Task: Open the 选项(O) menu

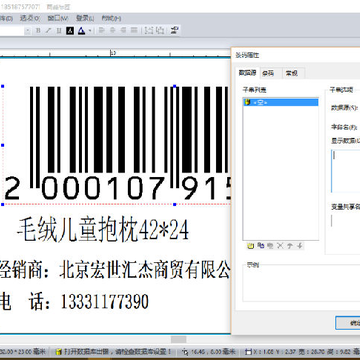Action: pyautogui.click(x=29, y=18)
